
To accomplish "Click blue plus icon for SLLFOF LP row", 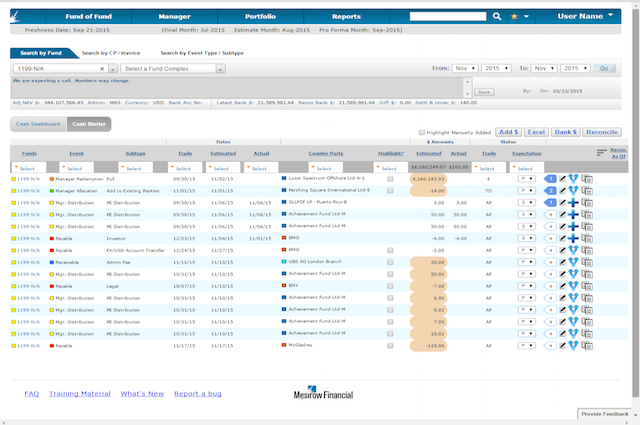I will pyautogui.click(x=573, y=202).
